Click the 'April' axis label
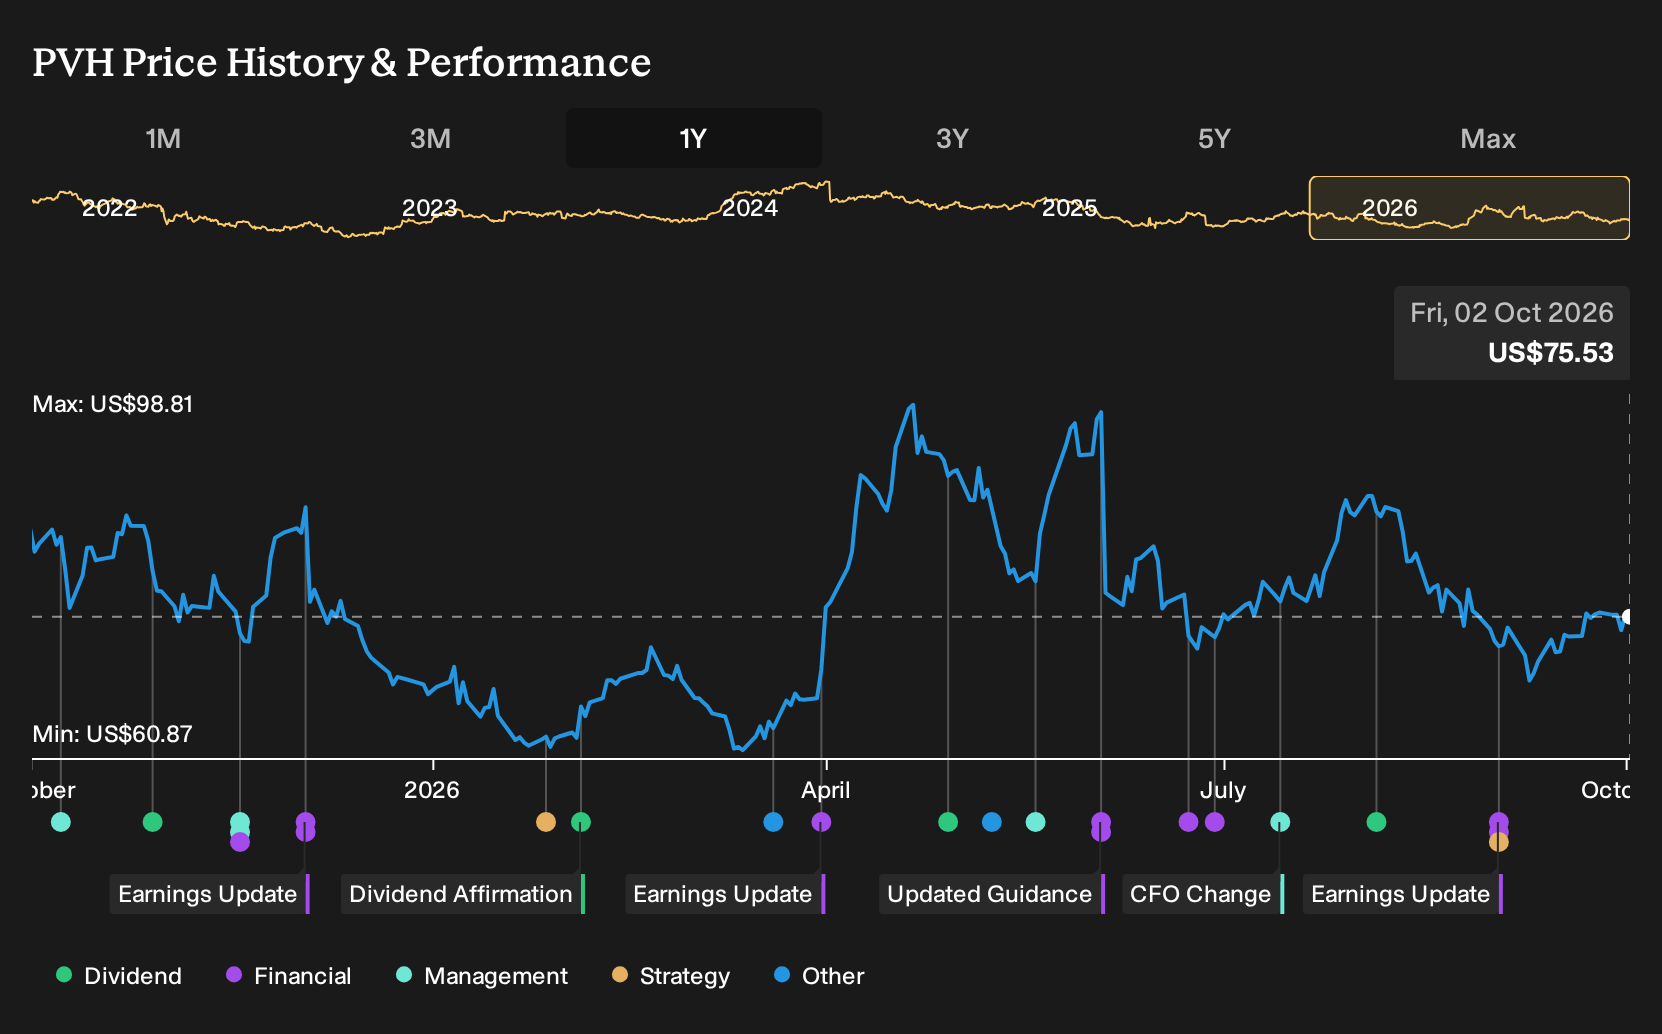Viewport: 1662px width, 1034px height. (826, 790)
